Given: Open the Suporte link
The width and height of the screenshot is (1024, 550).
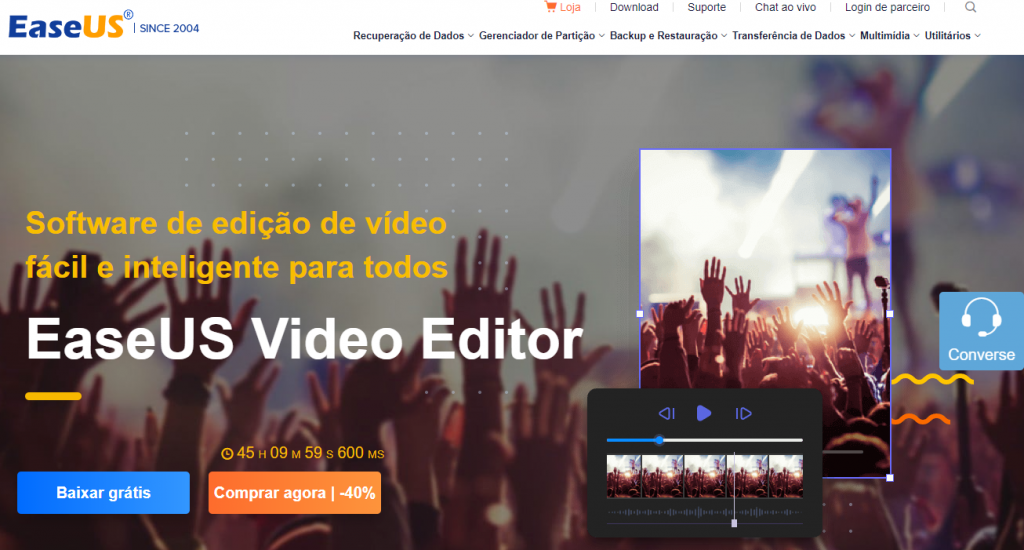Looking at the screenshot, I should pyautogui.click(x=706, y=7).
